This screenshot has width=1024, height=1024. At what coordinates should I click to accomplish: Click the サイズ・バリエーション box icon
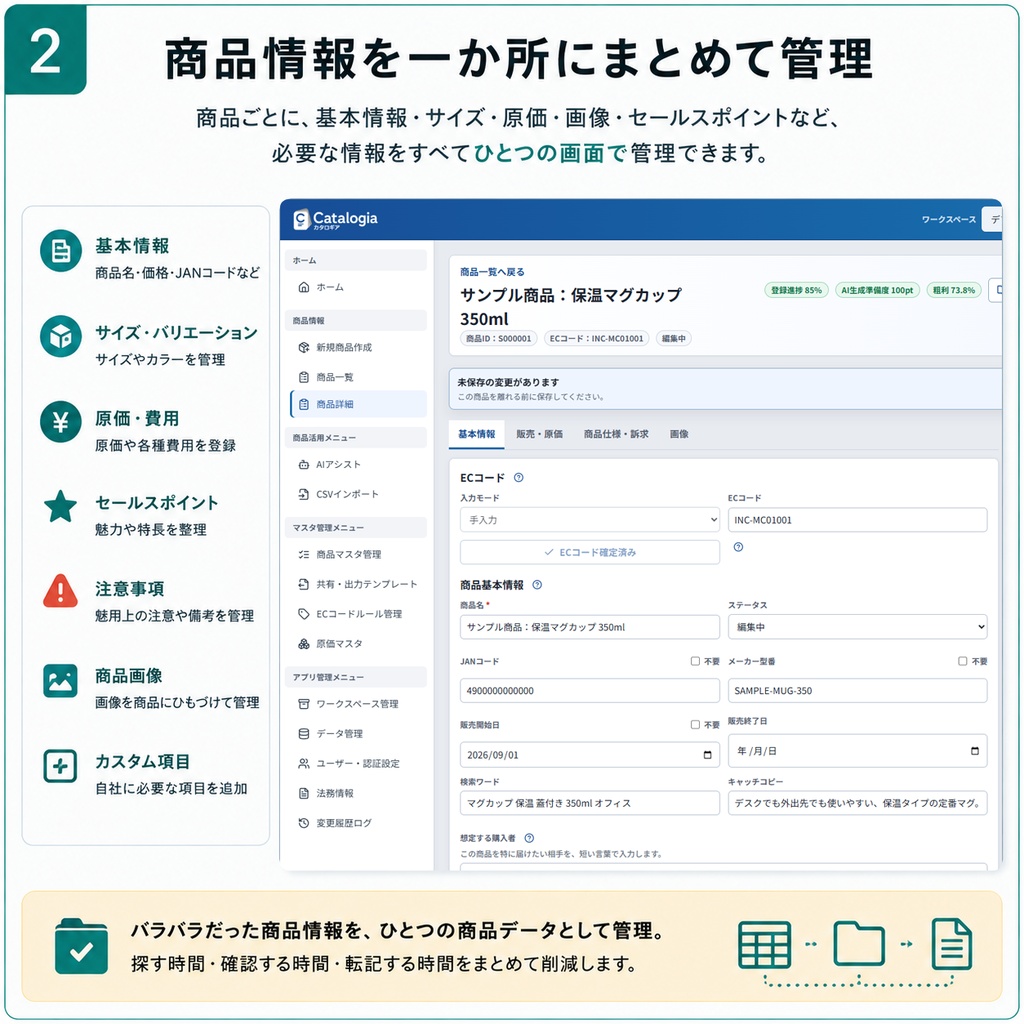(x=61, y=336)
